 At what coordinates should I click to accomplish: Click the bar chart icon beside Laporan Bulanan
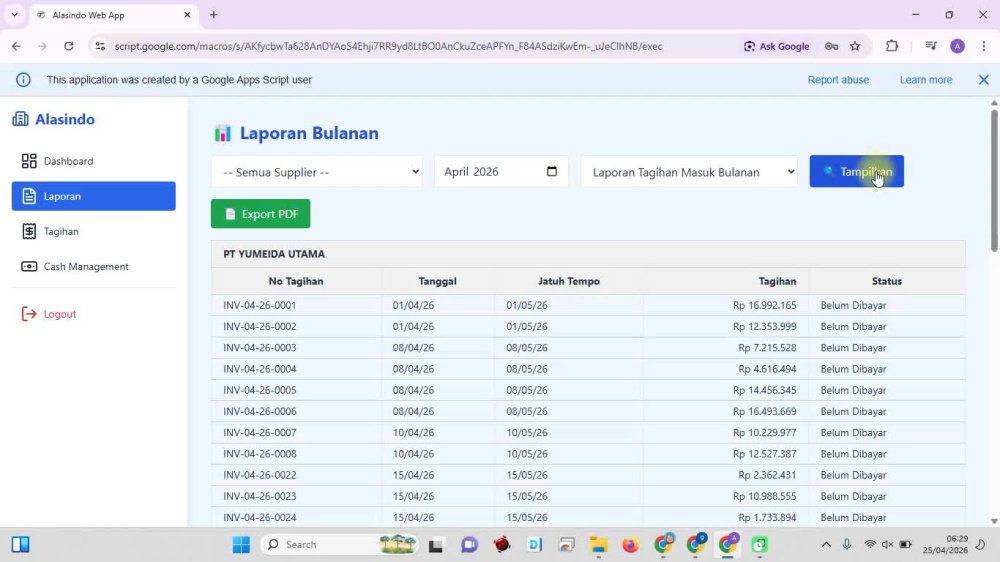coord(223,133)
